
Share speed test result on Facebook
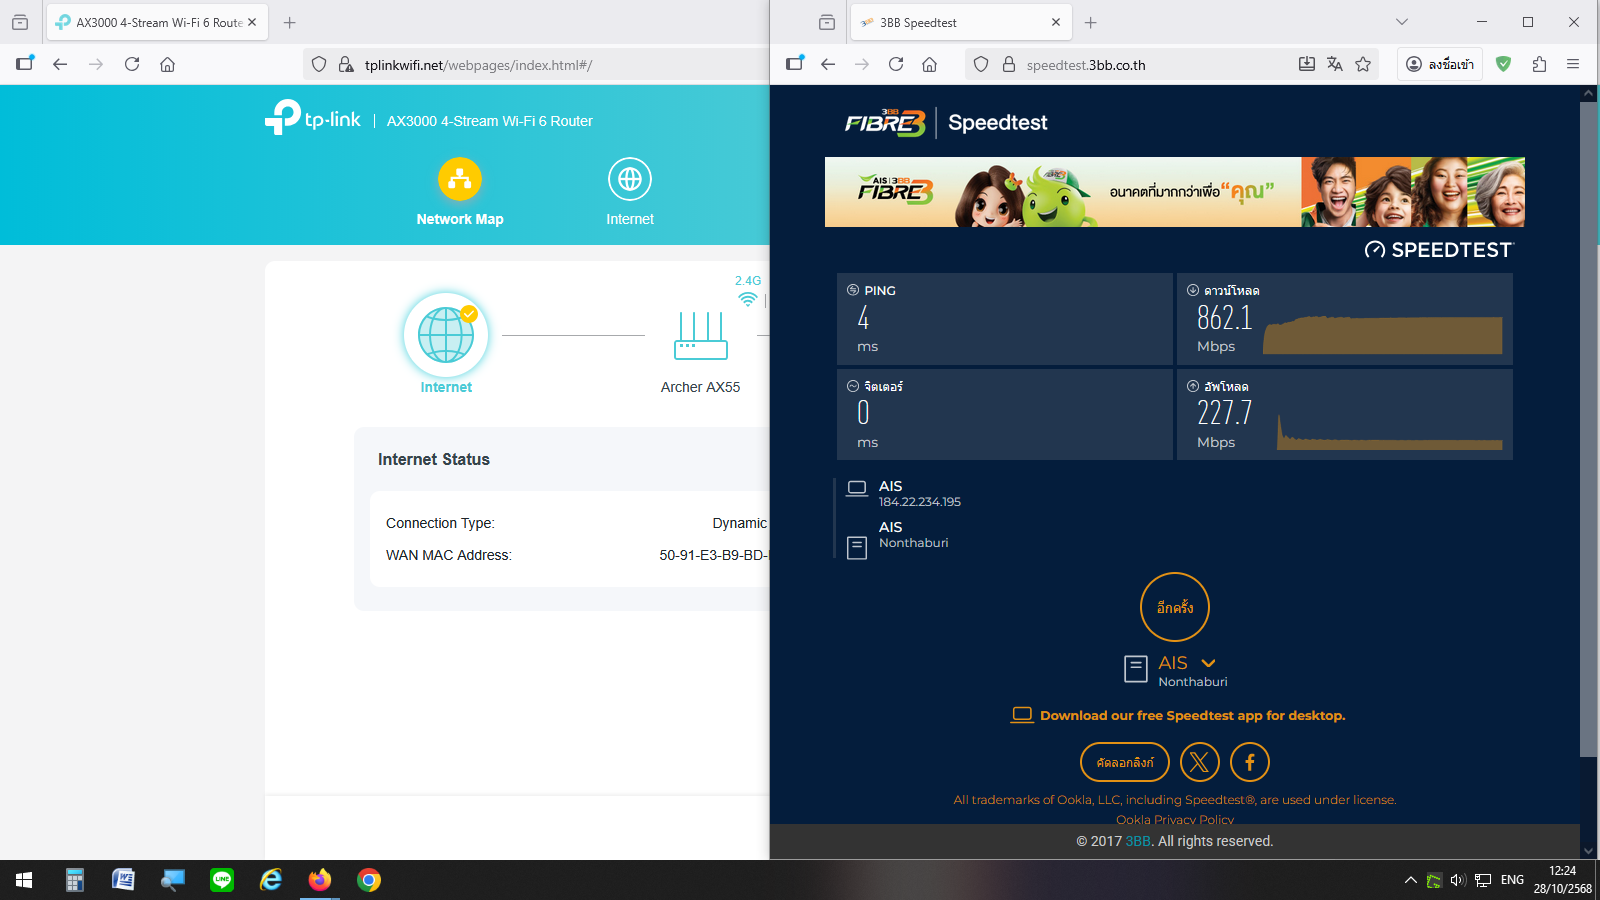1249,762
